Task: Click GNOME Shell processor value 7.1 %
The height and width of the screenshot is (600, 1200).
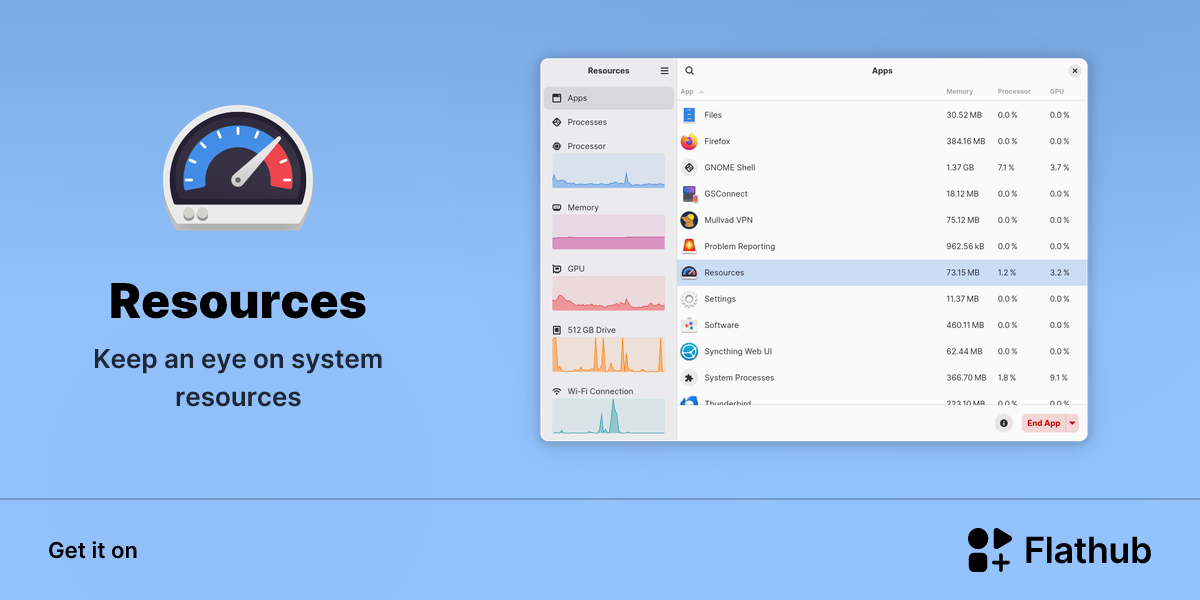Action: pos(1006,168)
